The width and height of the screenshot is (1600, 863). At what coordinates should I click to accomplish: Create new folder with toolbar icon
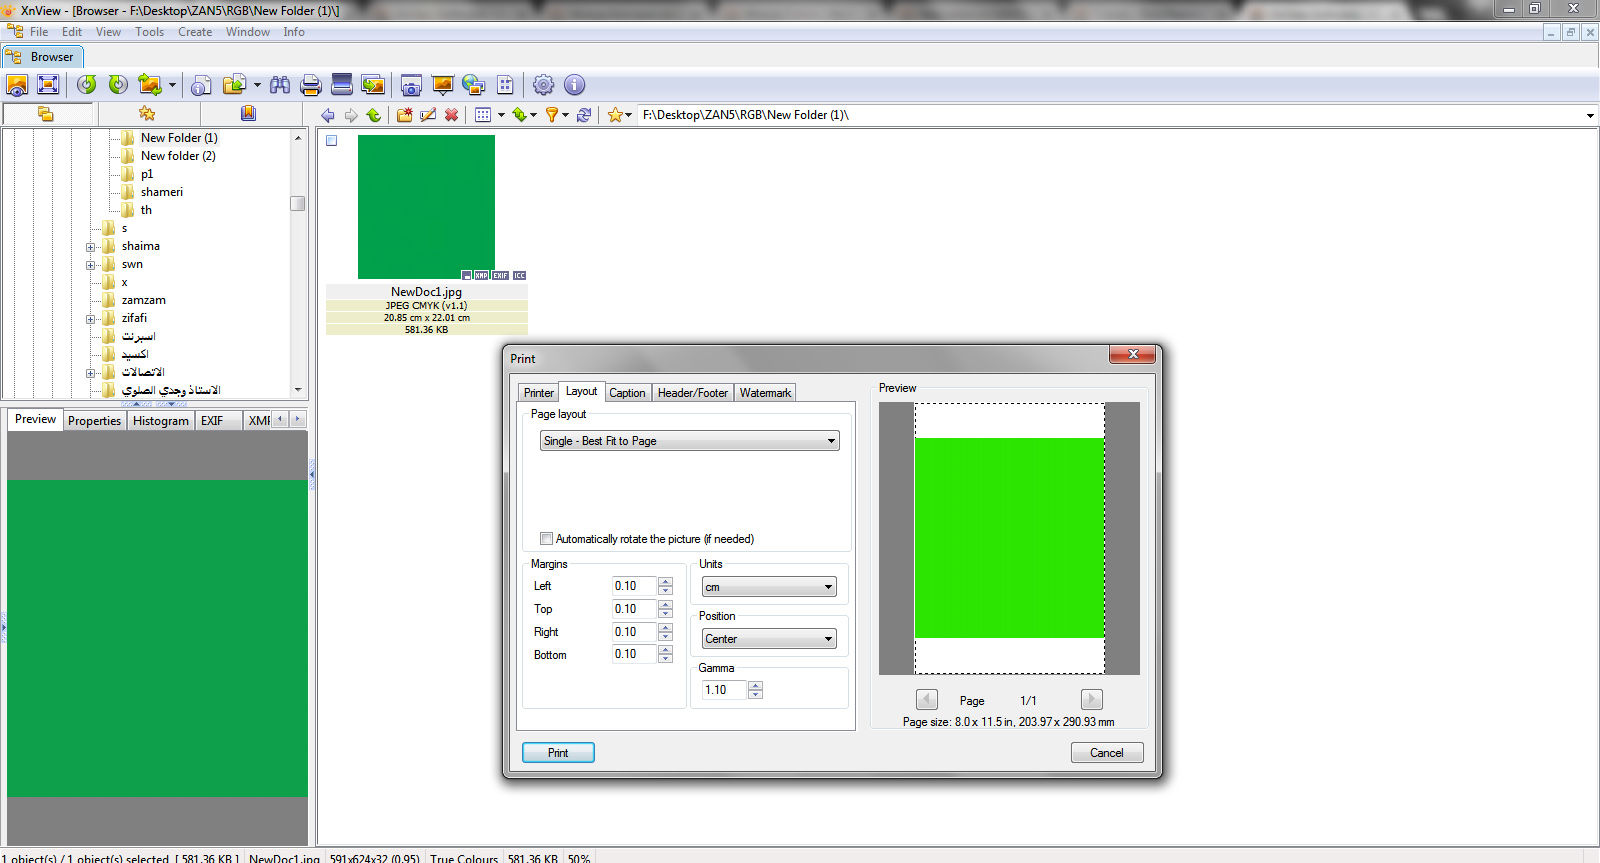404,115
